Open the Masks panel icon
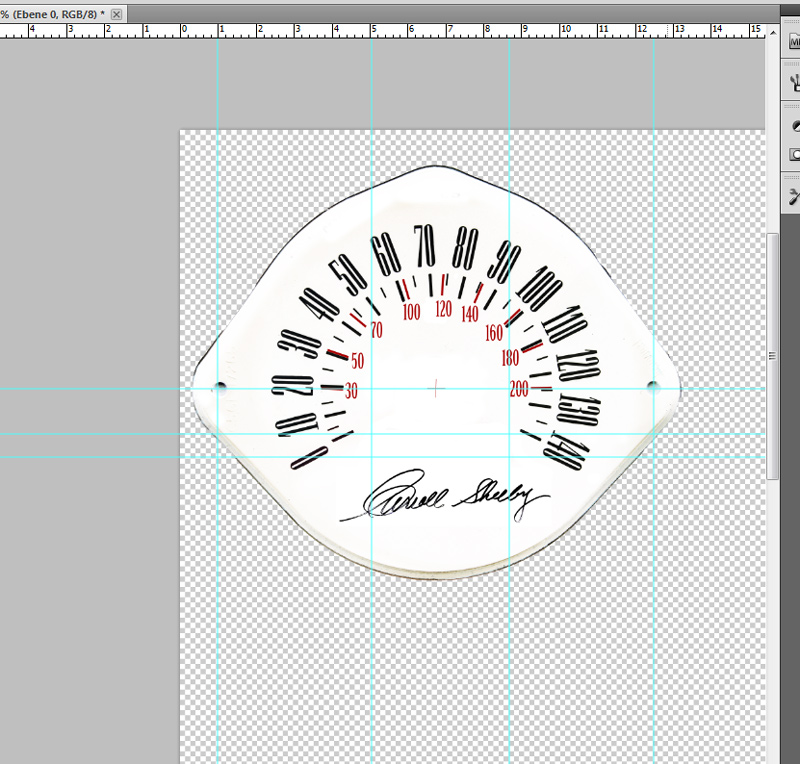This screenshot has height=764, width=800. tap(794, 154)
